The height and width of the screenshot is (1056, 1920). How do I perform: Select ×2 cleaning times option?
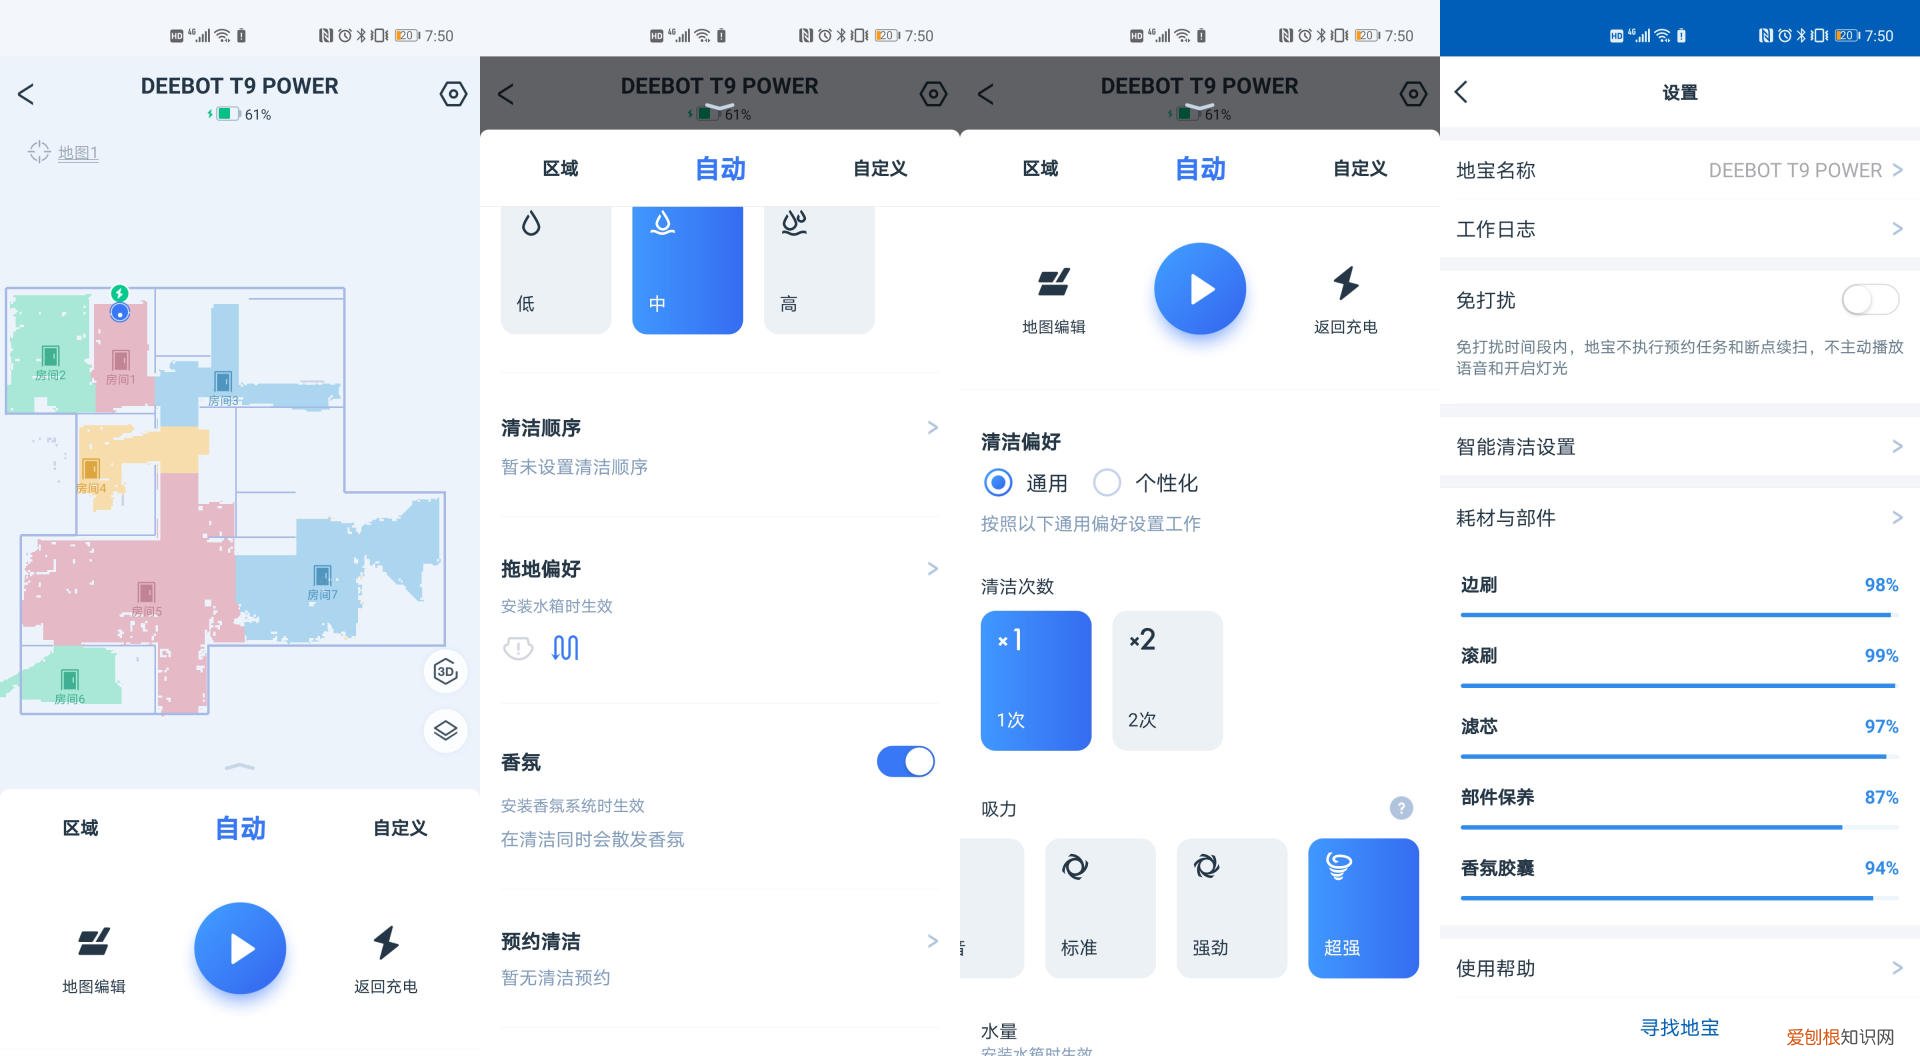tap(1166, 680)
